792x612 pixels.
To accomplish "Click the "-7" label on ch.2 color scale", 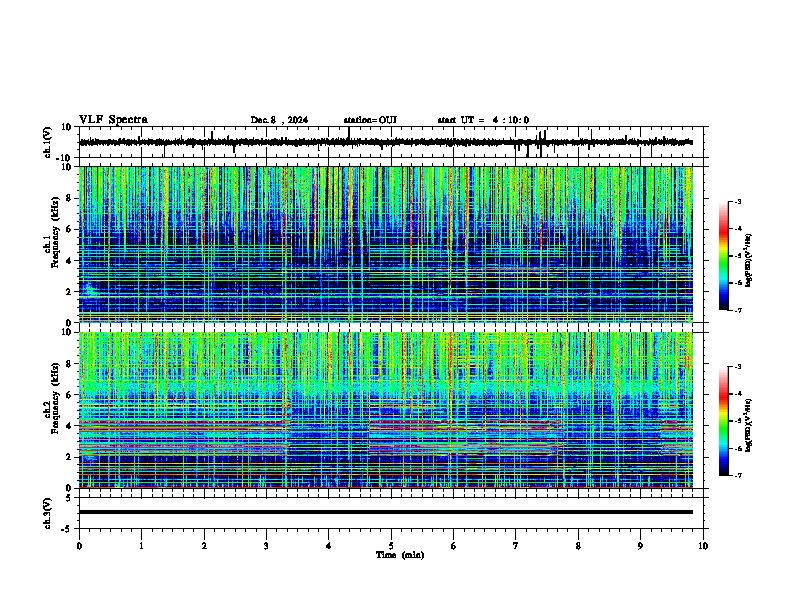I will pos(738,475).
